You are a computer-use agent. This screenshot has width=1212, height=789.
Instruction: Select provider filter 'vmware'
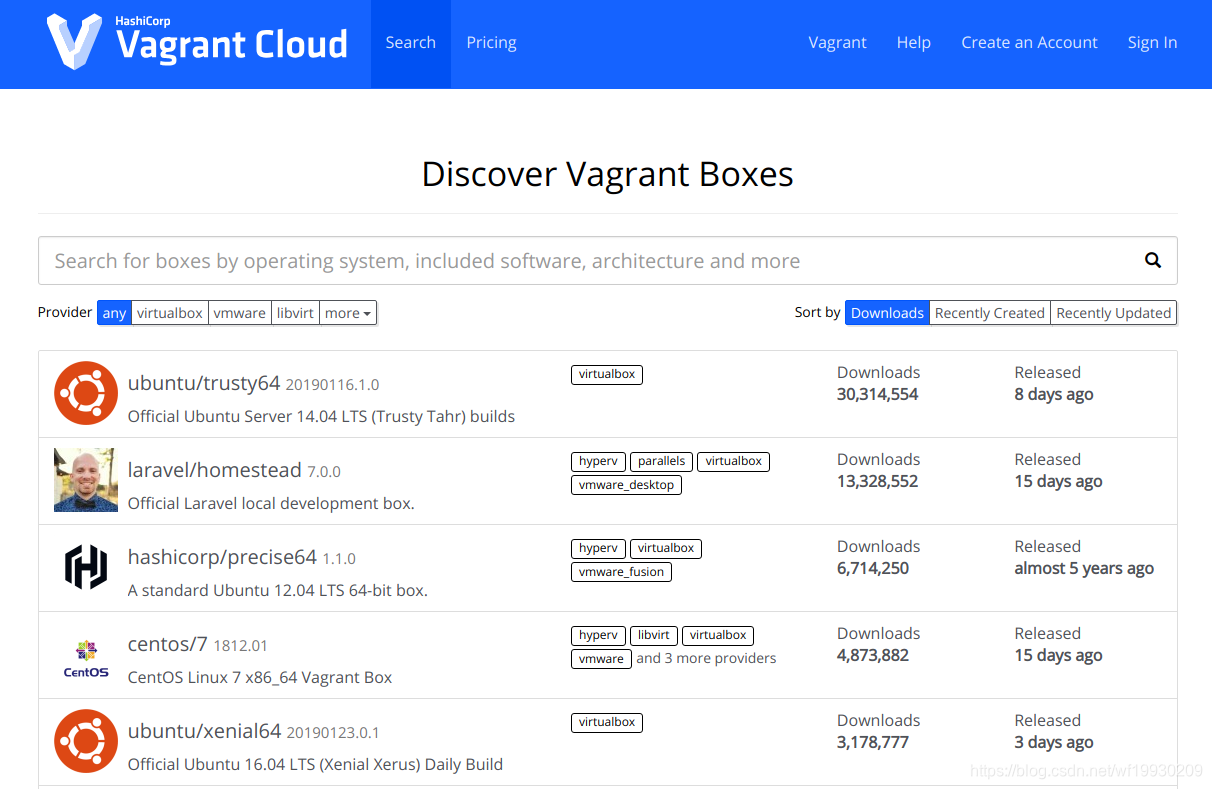point(240,313)
